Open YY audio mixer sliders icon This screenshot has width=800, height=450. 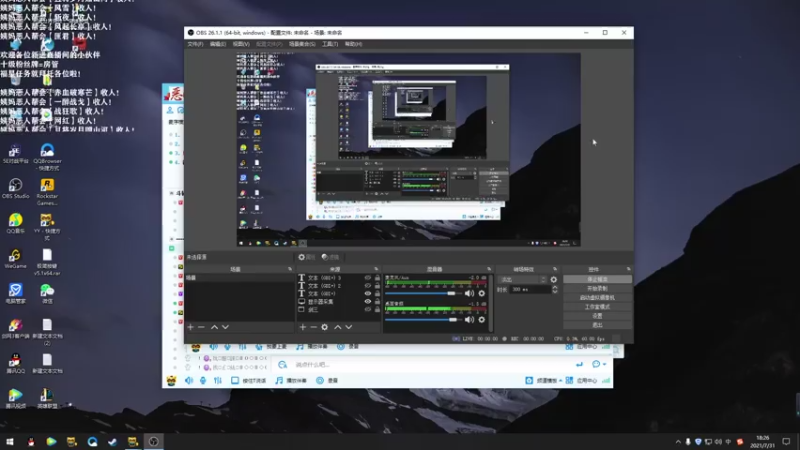point(218,381)
